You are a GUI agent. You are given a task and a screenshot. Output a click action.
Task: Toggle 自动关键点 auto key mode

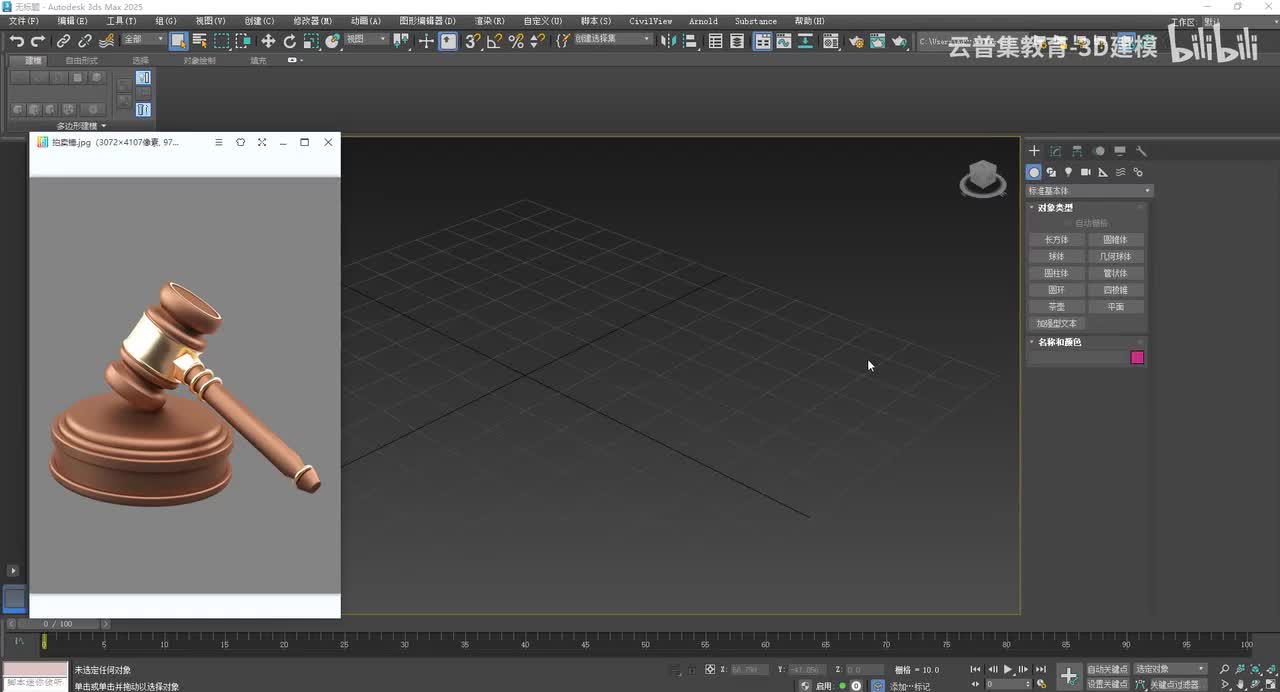pyautogui.click(x=1107, y=669)
